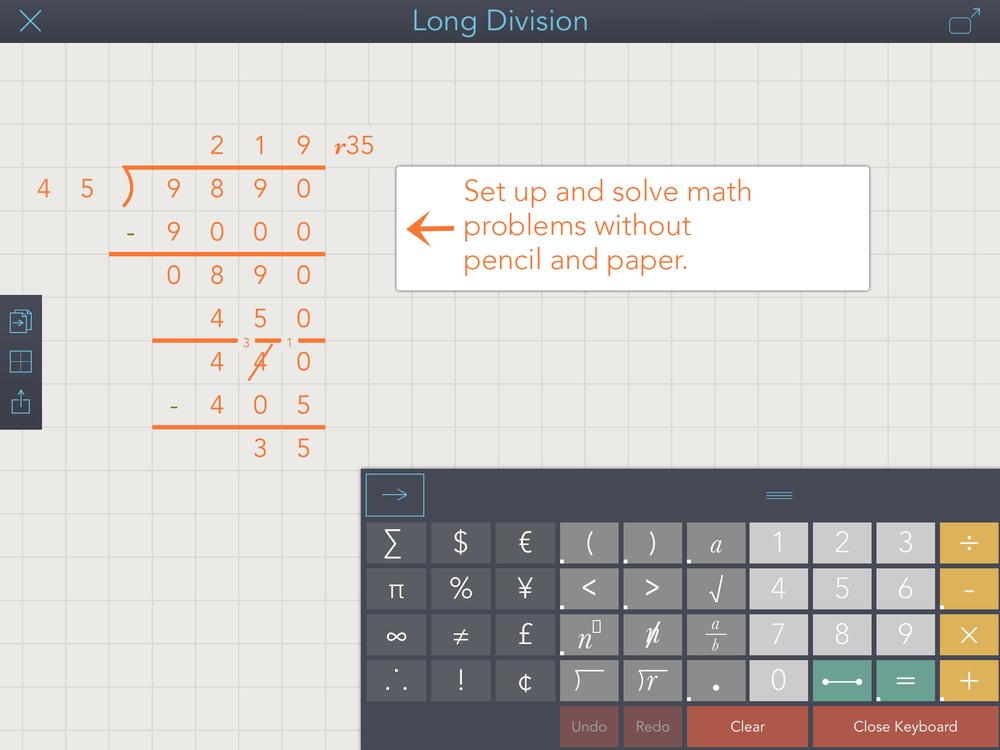This screenshot has height=750, width=1000.
Task: Select the Sigma summation key
Action: coord(396,544)
